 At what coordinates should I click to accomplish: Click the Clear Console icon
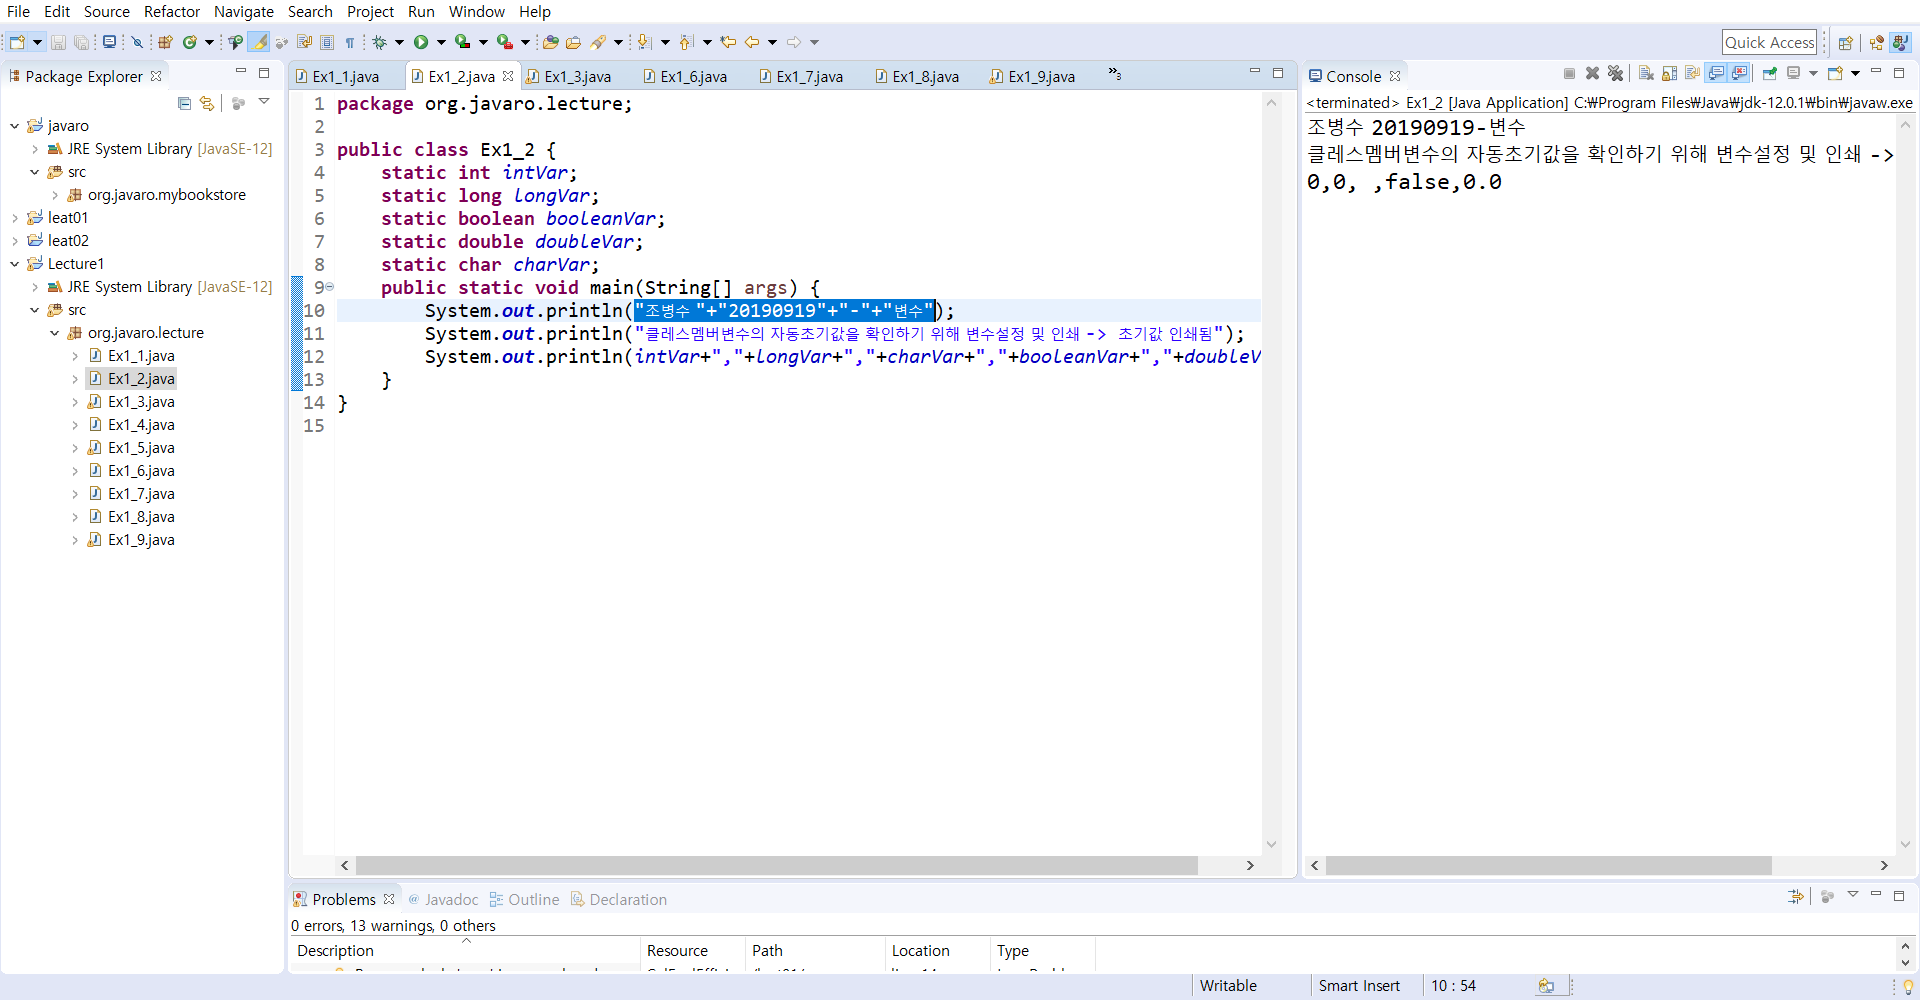[1646, 73]
